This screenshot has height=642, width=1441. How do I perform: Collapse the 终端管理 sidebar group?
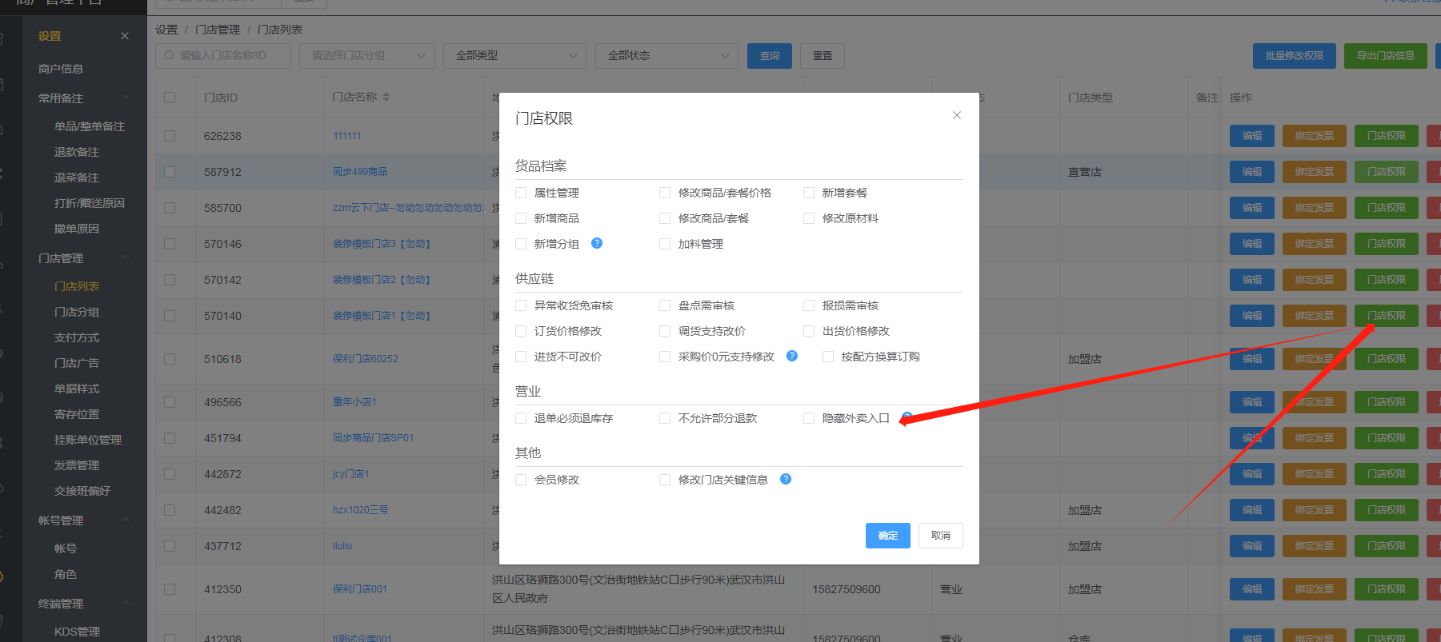pyautogui.click(x=126, y=604)
